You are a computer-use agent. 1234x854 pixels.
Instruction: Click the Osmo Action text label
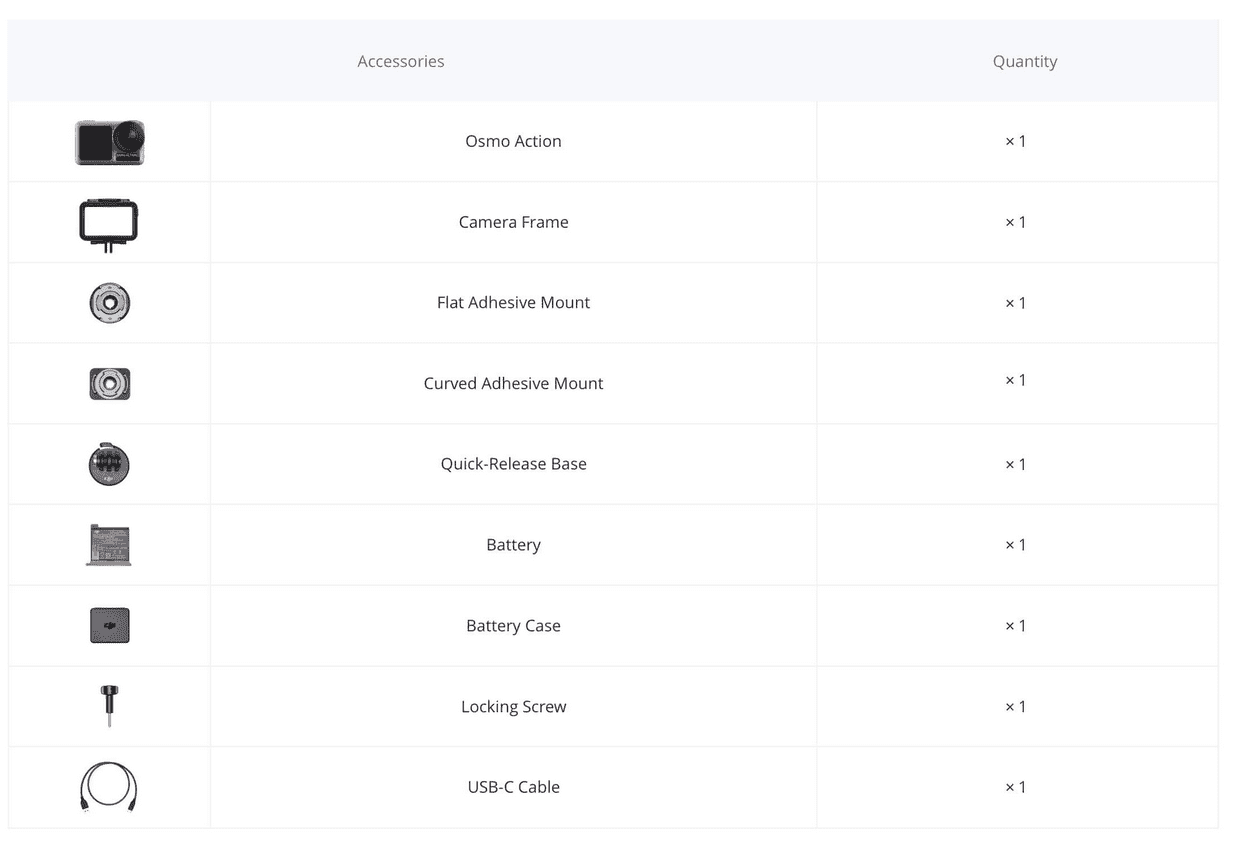tap(513, 141)
